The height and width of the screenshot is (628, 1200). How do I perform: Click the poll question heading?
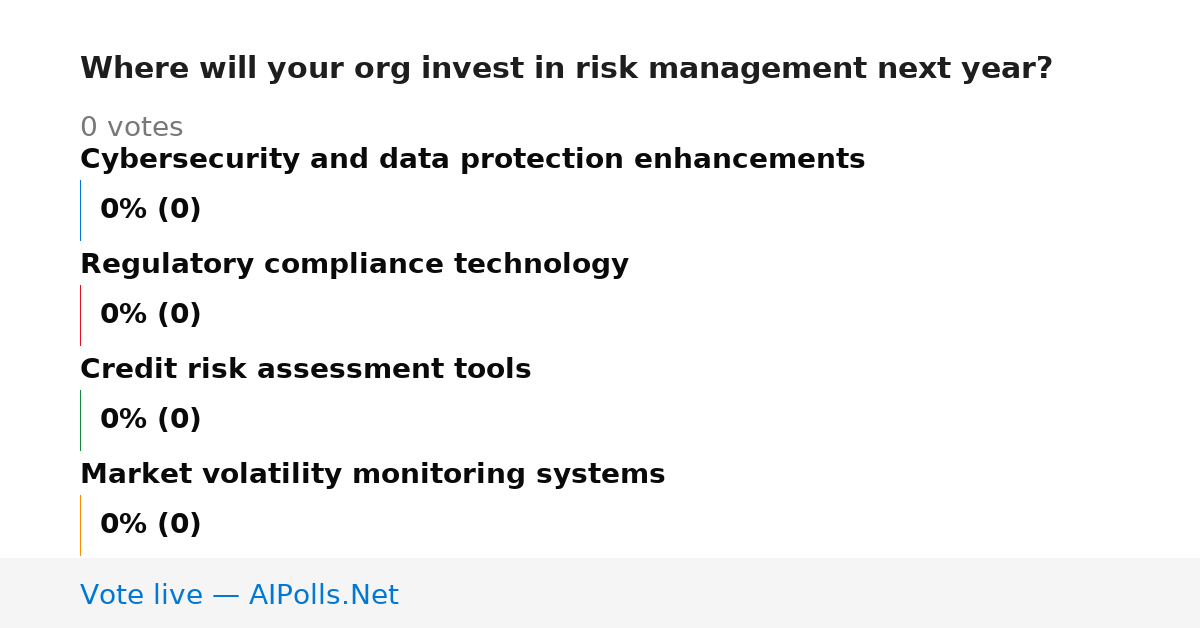pos(566,69)
